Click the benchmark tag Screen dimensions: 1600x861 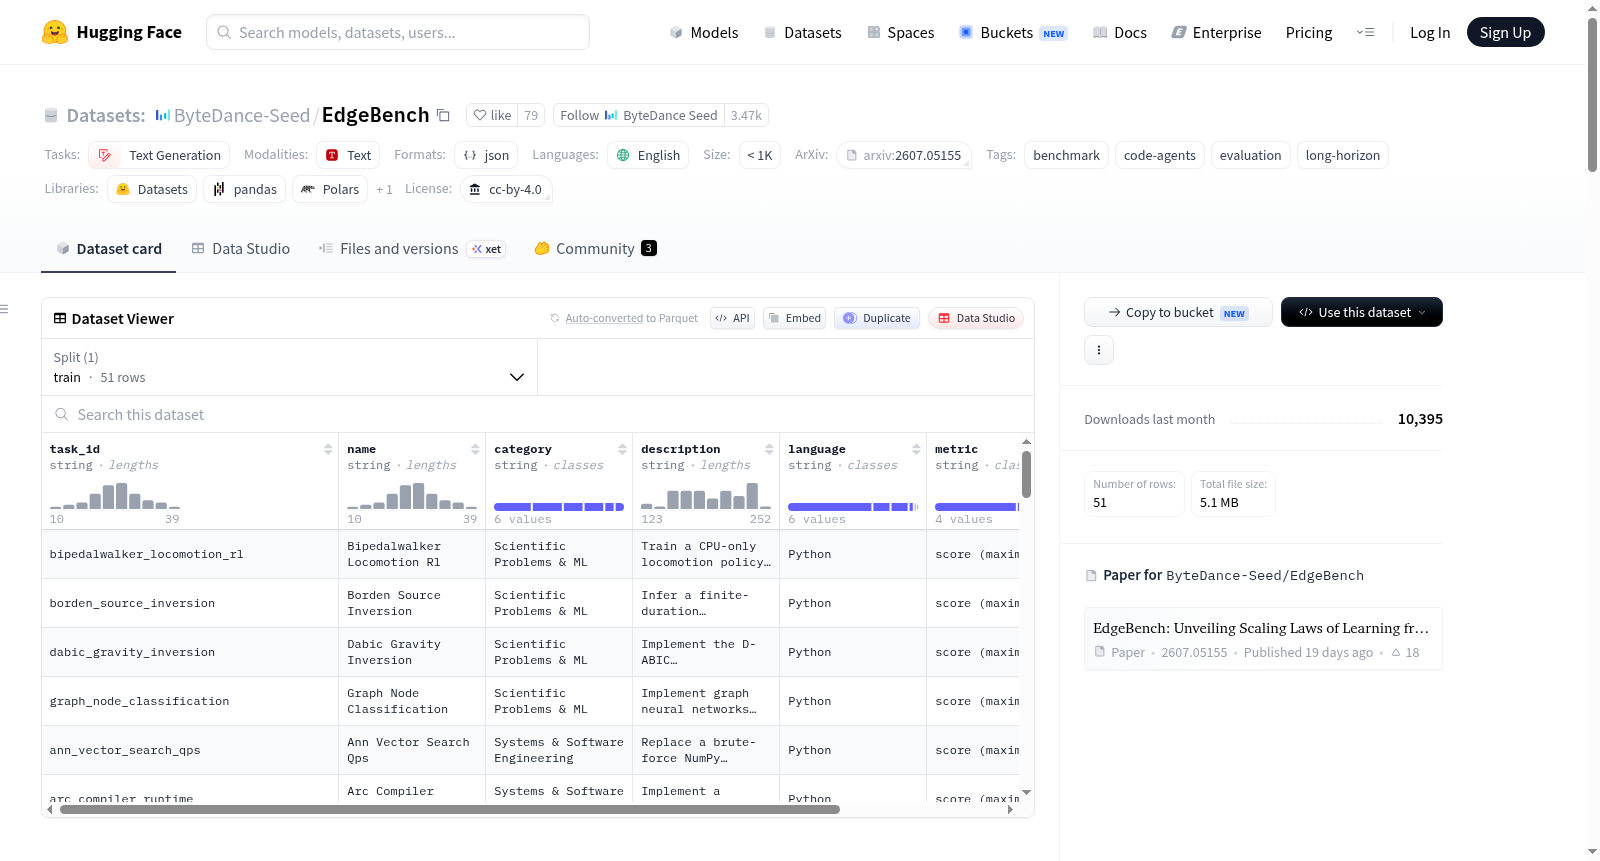coord(1066,155)
